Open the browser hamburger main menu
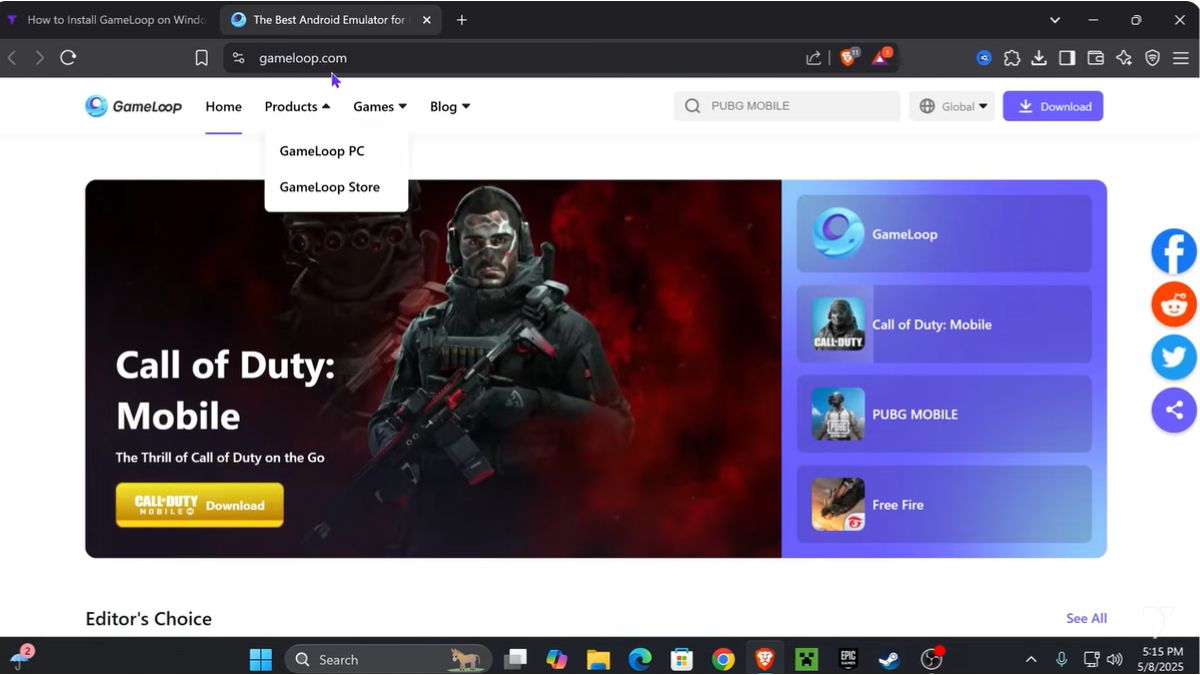The image size is (1200, 675). 1181,58
